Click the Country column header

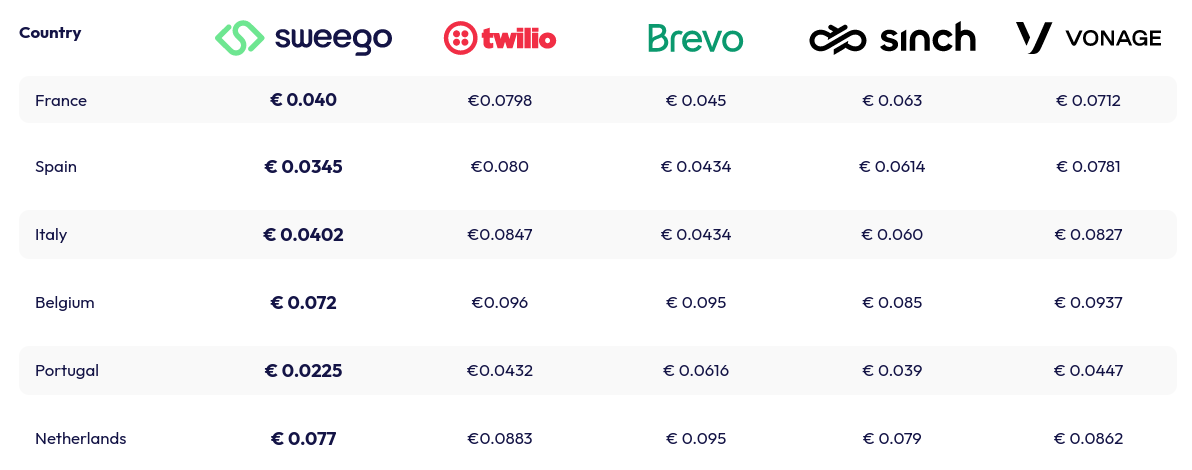point(50,33)
